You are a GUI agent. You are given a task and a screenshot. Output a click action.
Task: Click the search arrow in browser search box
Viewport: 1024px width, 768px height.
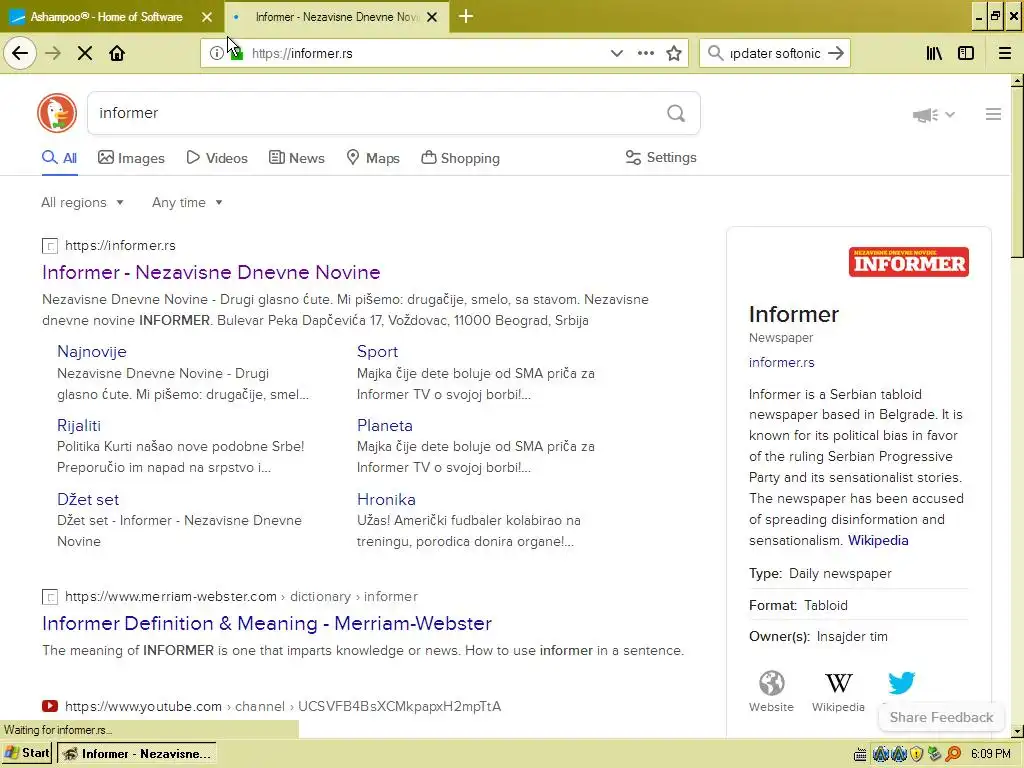pyautogui.click(x=836, y=53)
